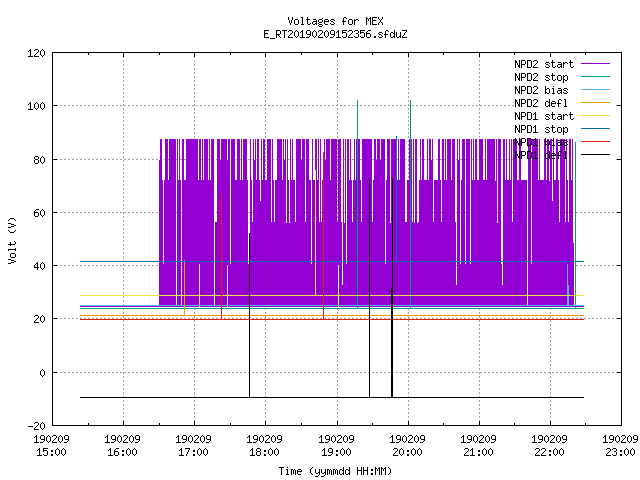This screenshot has height=480, width=640.
Task: Click the 'NPD1 bias' legend label
Action: (x=541, y=142)
